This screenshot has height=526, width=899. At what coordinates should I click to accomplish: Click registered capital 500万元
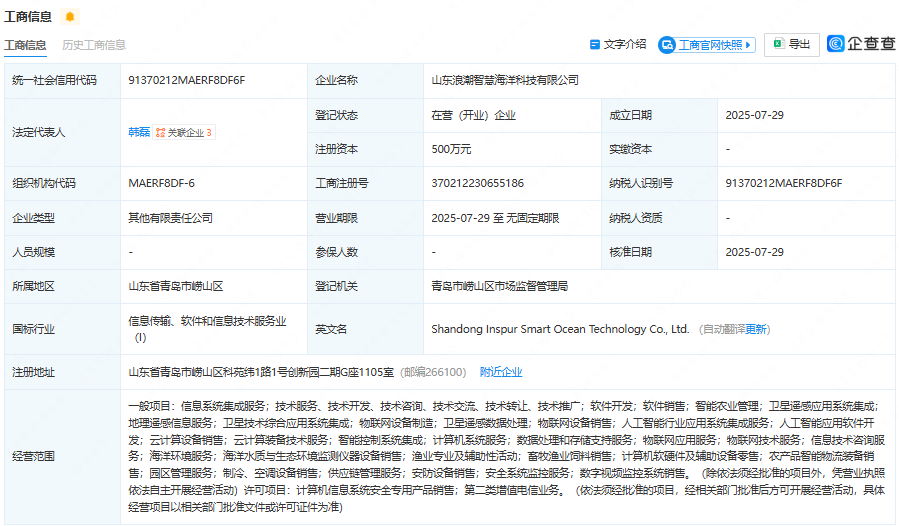[x=451, y=149]
